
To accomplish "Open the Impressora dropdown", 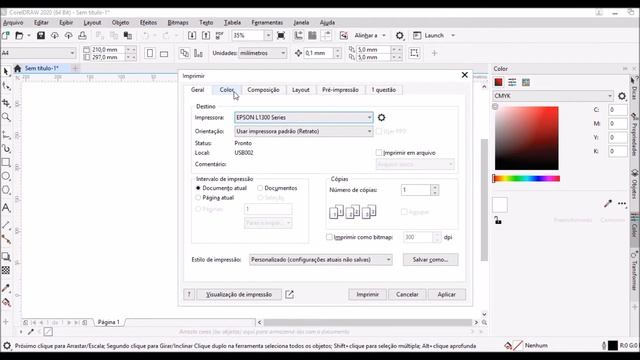I will [304, 118].
